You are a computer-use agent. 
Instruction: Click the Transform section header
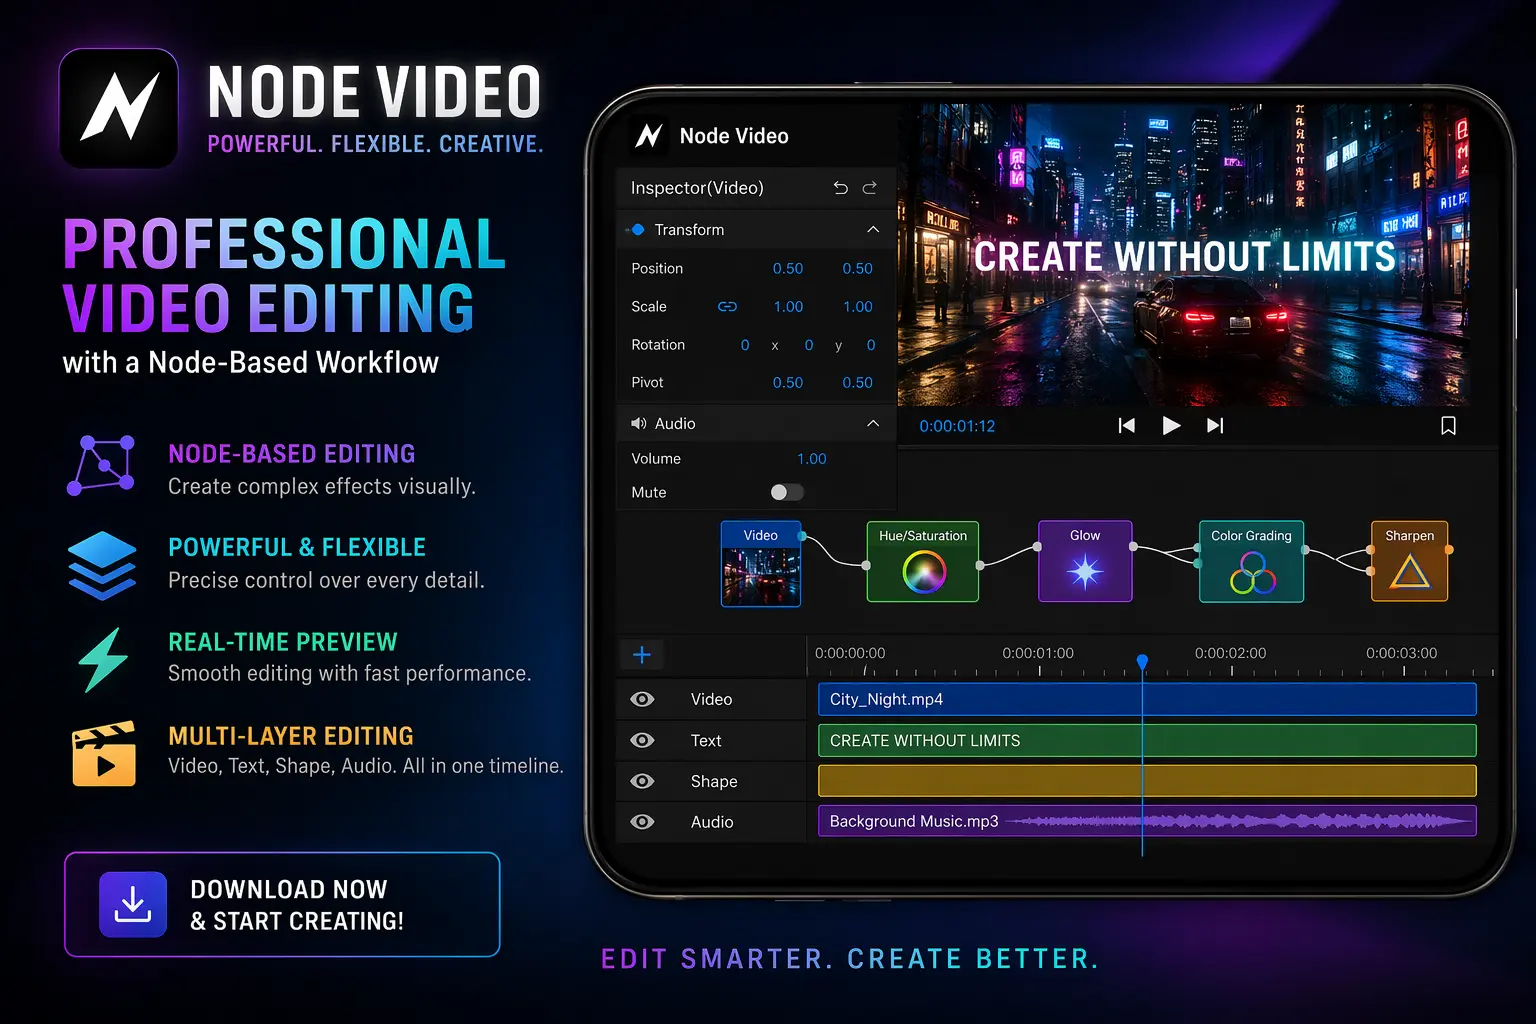click(x=756, y=230)
